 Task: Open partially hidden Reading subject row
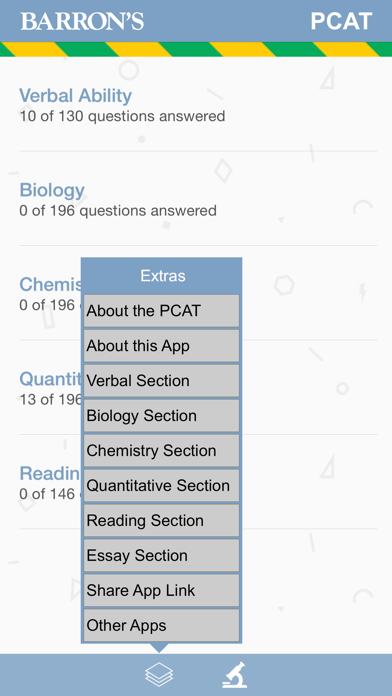pyautogui.click(x=50, y=482)
